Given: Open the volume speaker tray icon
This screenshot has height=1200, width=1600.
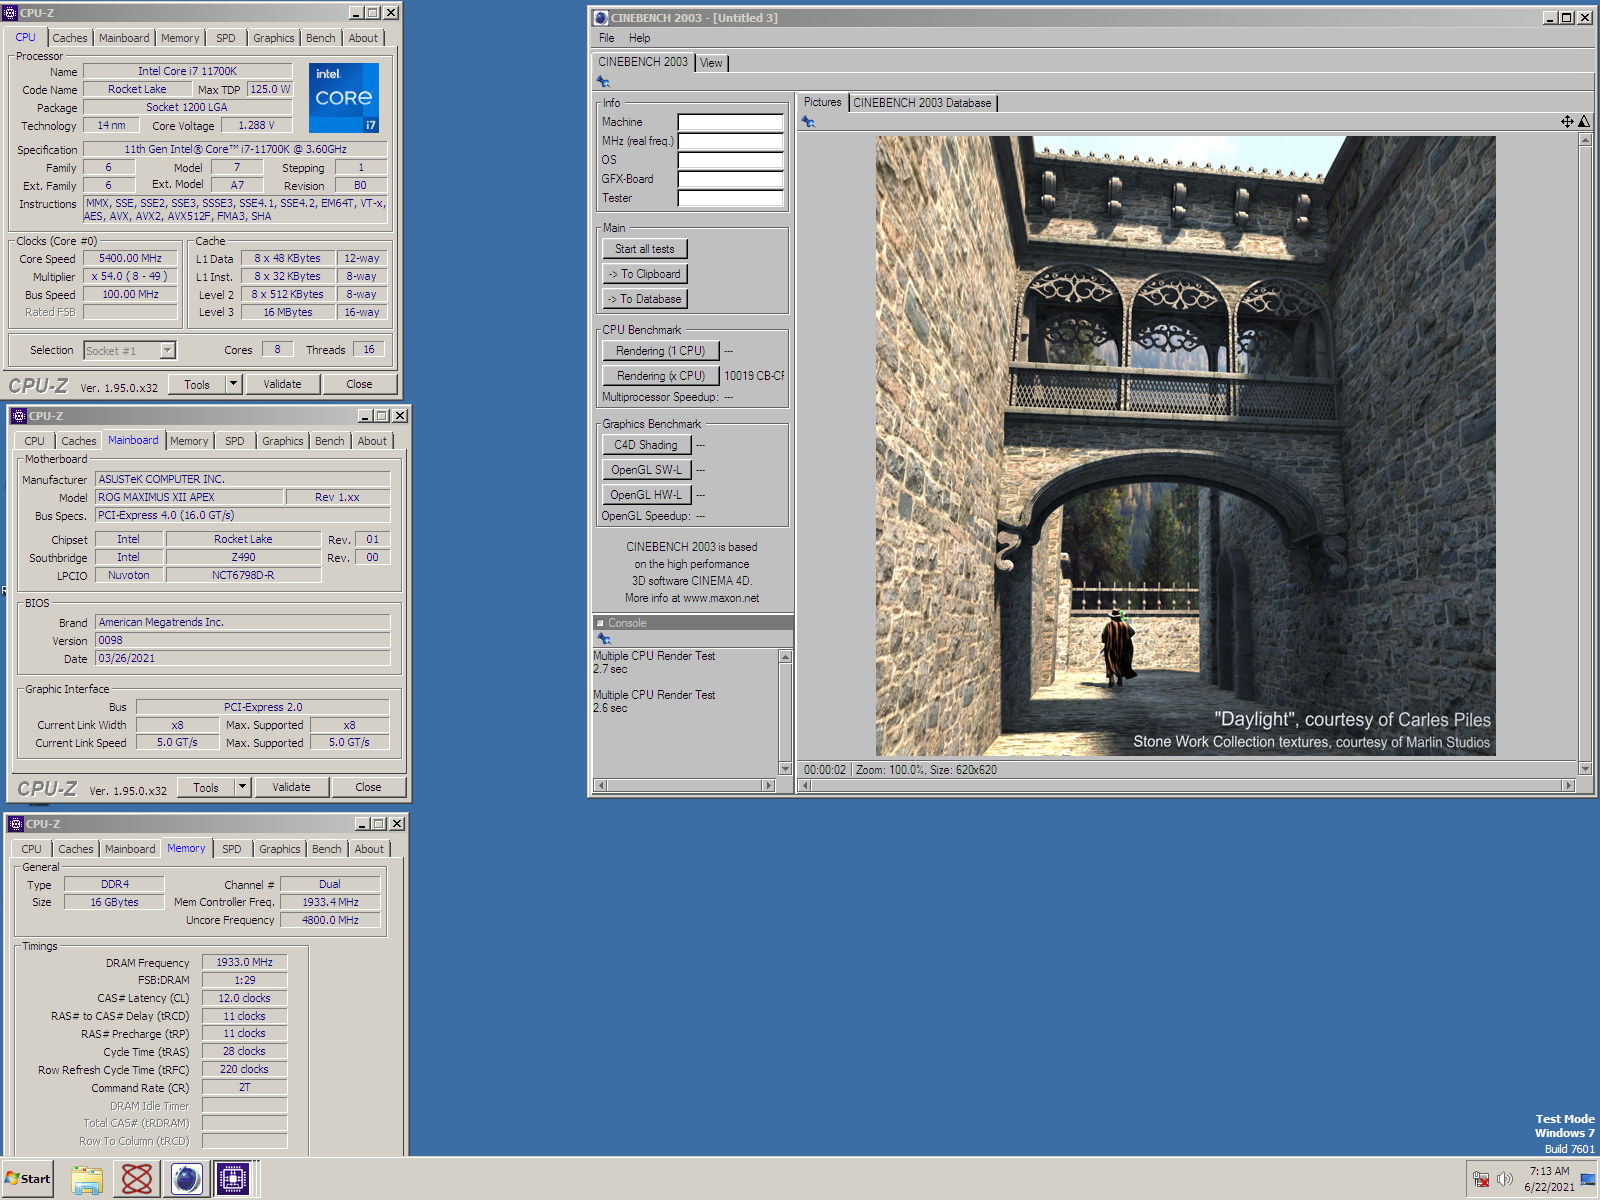Looking at the screenshot, I should 1504,1180.
